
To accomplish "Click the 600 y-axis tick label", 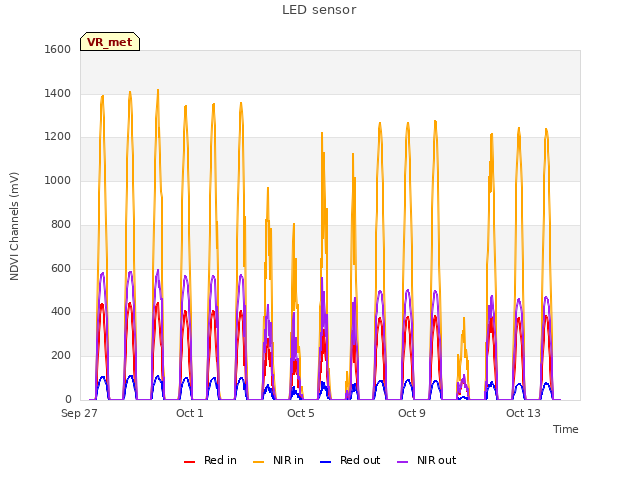I will (61, 269).
